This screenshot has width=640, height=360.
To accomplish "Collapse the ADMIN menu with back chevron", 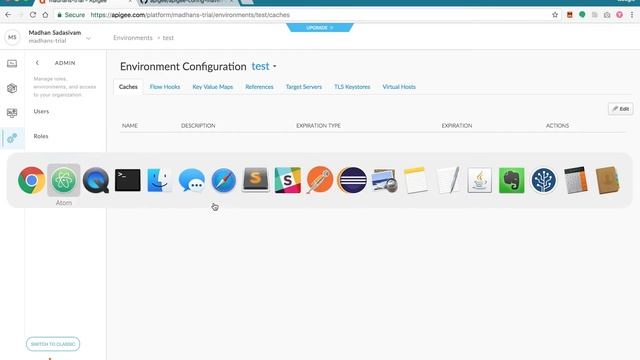I will click(x=37, y=63).
